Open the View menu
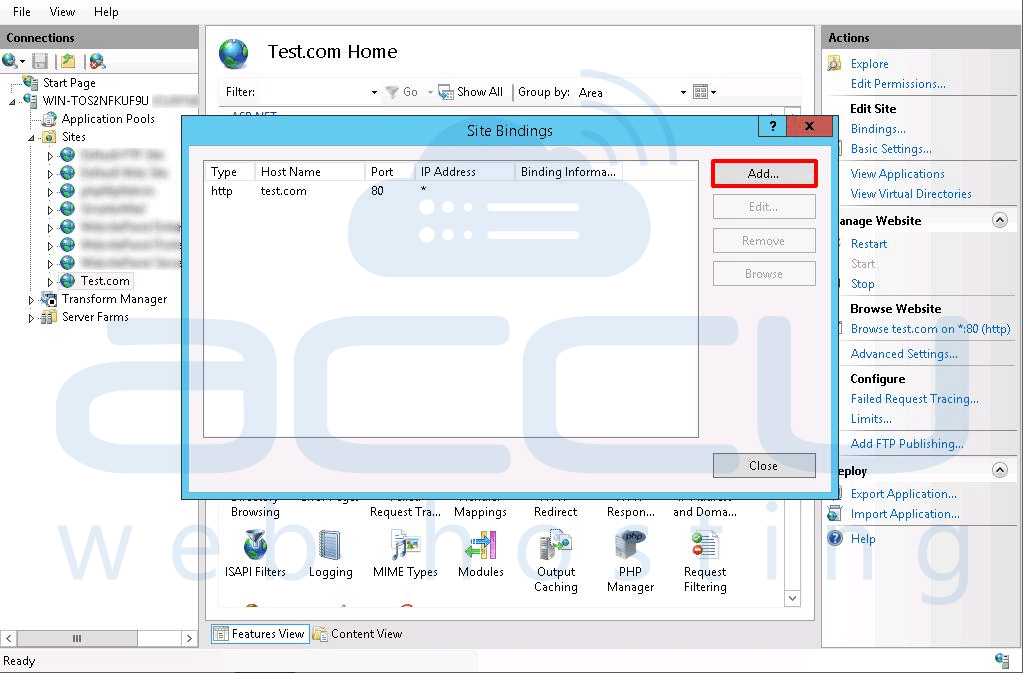Image resolution: width=1023 pixels, height=673 pixels. tap(62, 11)
